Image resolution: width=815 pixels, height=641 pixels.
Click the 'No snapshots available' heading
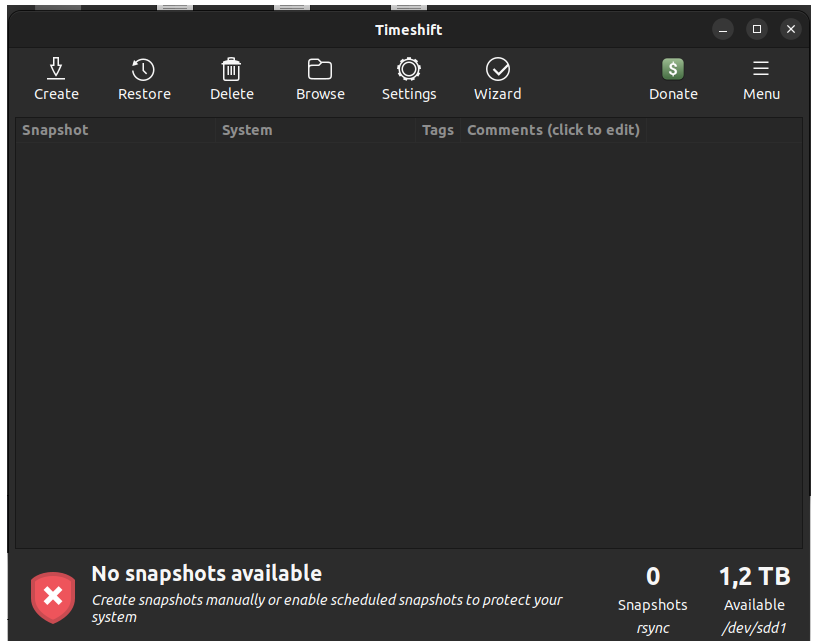pos(206,573)
